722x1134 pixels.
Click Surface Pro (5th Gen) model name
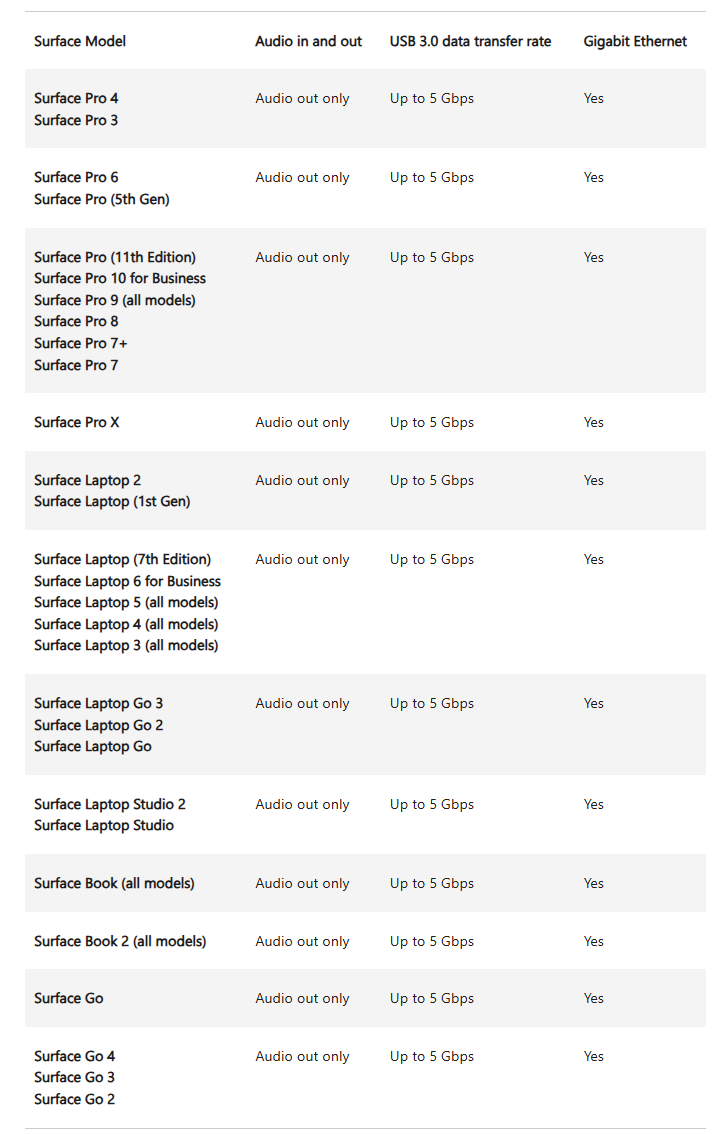tap(101, 199)
